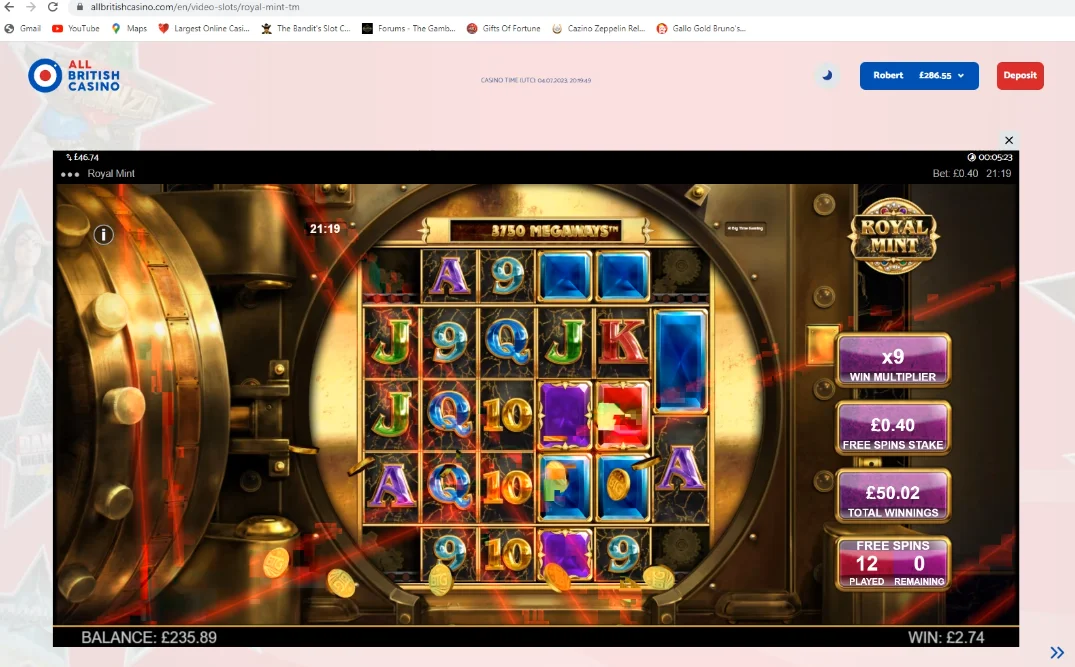
Task: Click the double-chevron expand arrow at bottom right
Action: (1057, 652)
